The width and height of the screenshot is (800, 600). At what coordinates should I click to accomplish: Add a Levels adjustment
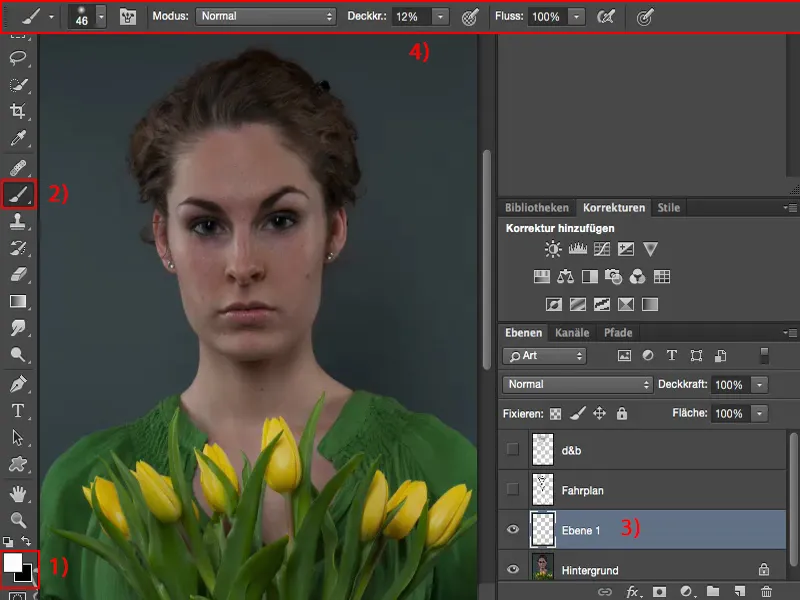coord(578,249)
